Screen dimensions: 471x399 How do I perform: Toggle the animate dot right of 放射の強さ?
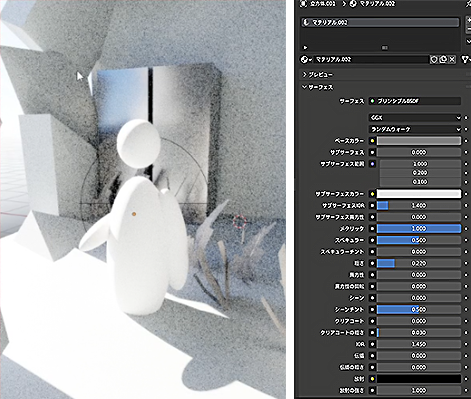(466, 390)
